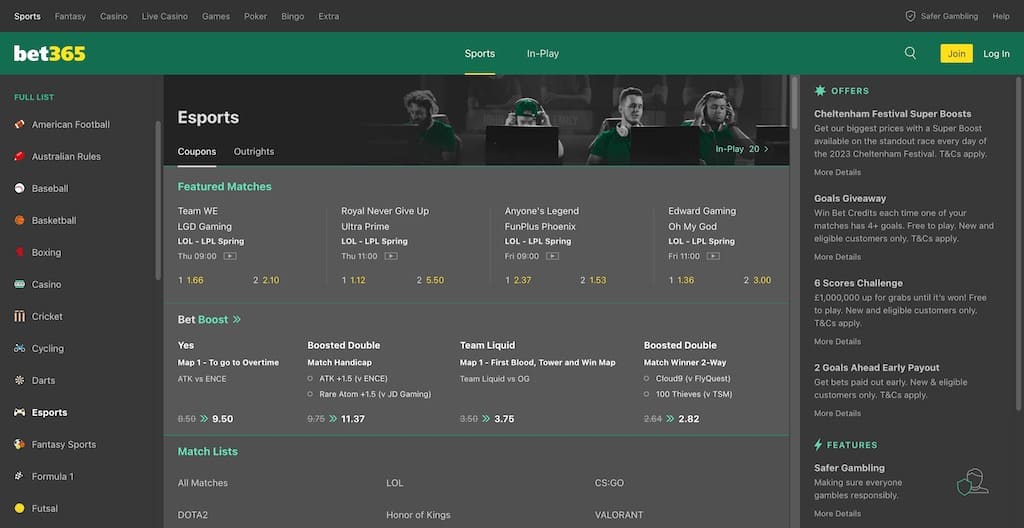Screen dimensions: 1024x528
Task: Bet on Oh My God at 3.00
Action: pos(758,280)
